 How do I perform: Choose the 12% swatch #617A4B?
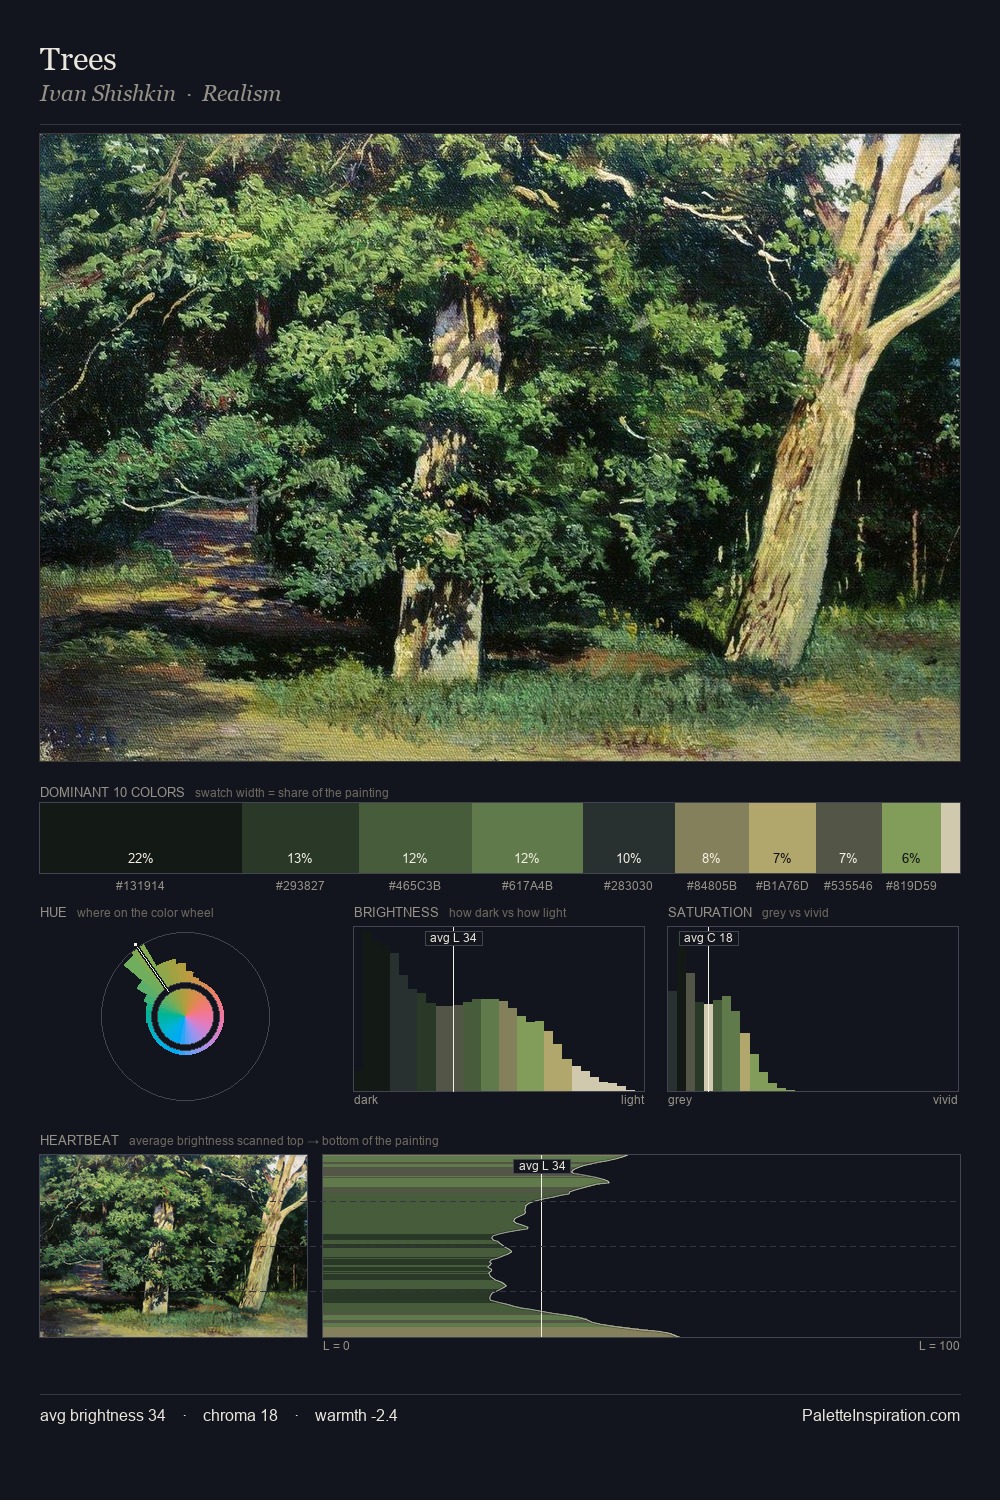(x=527, y=838)
